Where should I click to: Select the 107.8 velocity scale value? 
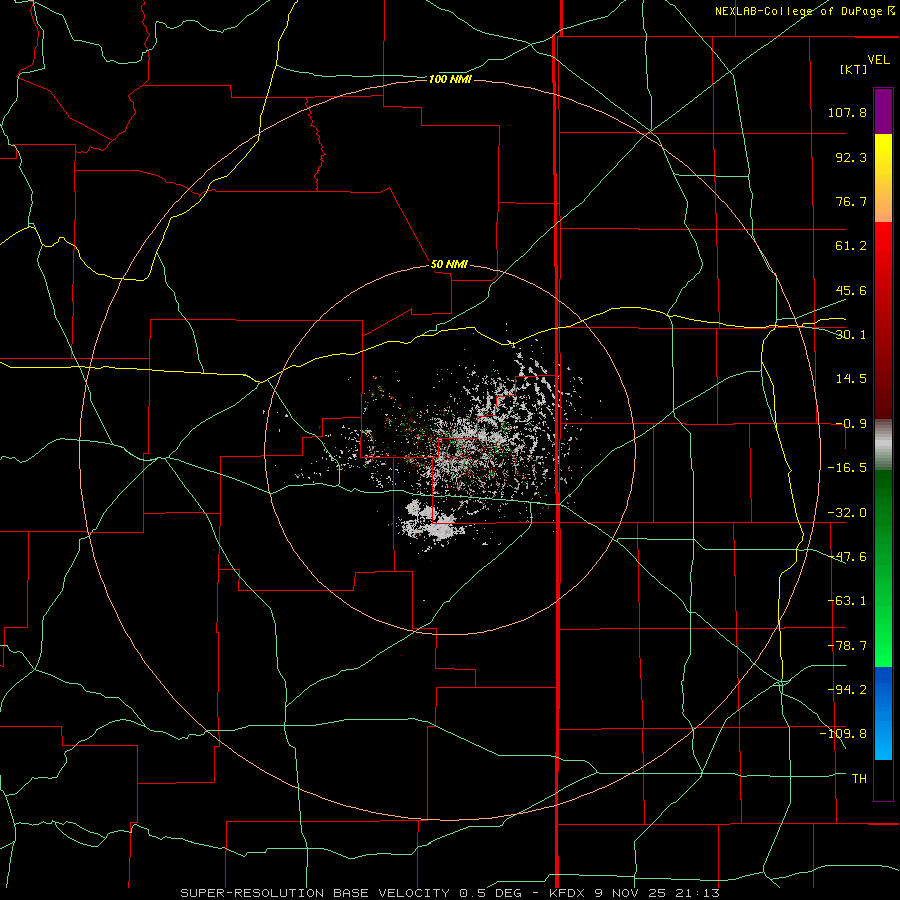tap(847, 112)
